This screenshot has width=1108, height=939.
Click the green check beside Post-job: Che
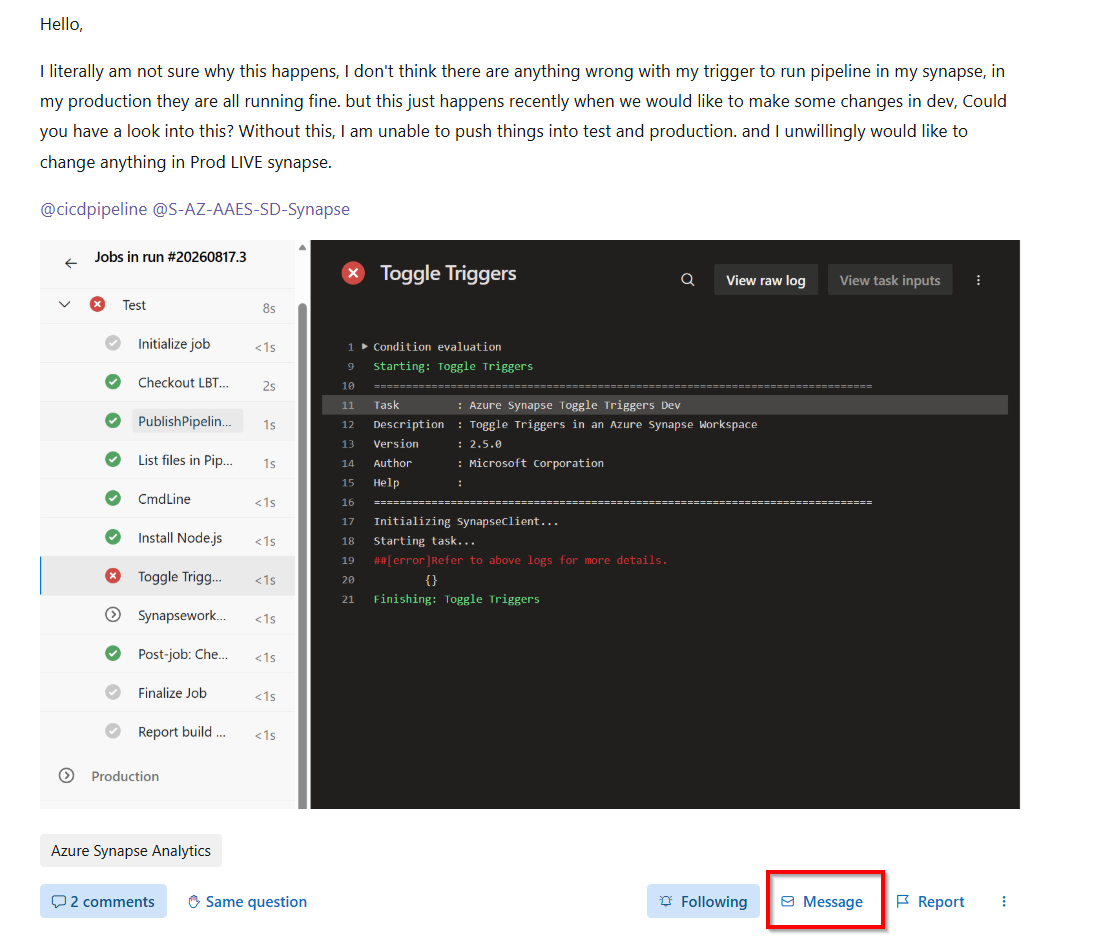tap(113, 654)
